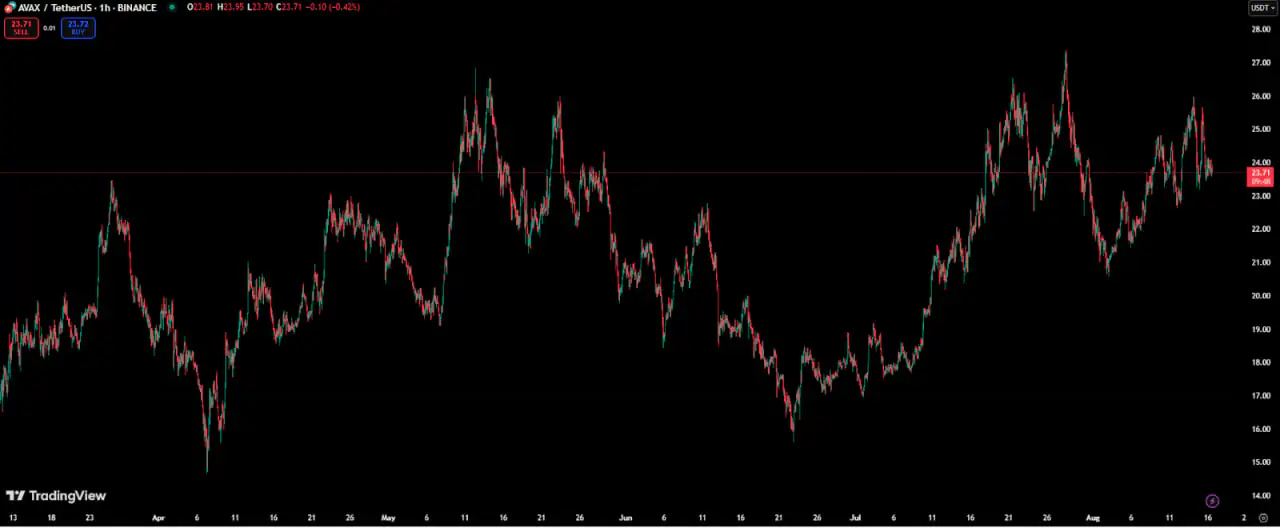The width and height of the screenshot is (1280, 528).
Task: Click the Aug label on time axis
Action: click(x=1093, y=518)
